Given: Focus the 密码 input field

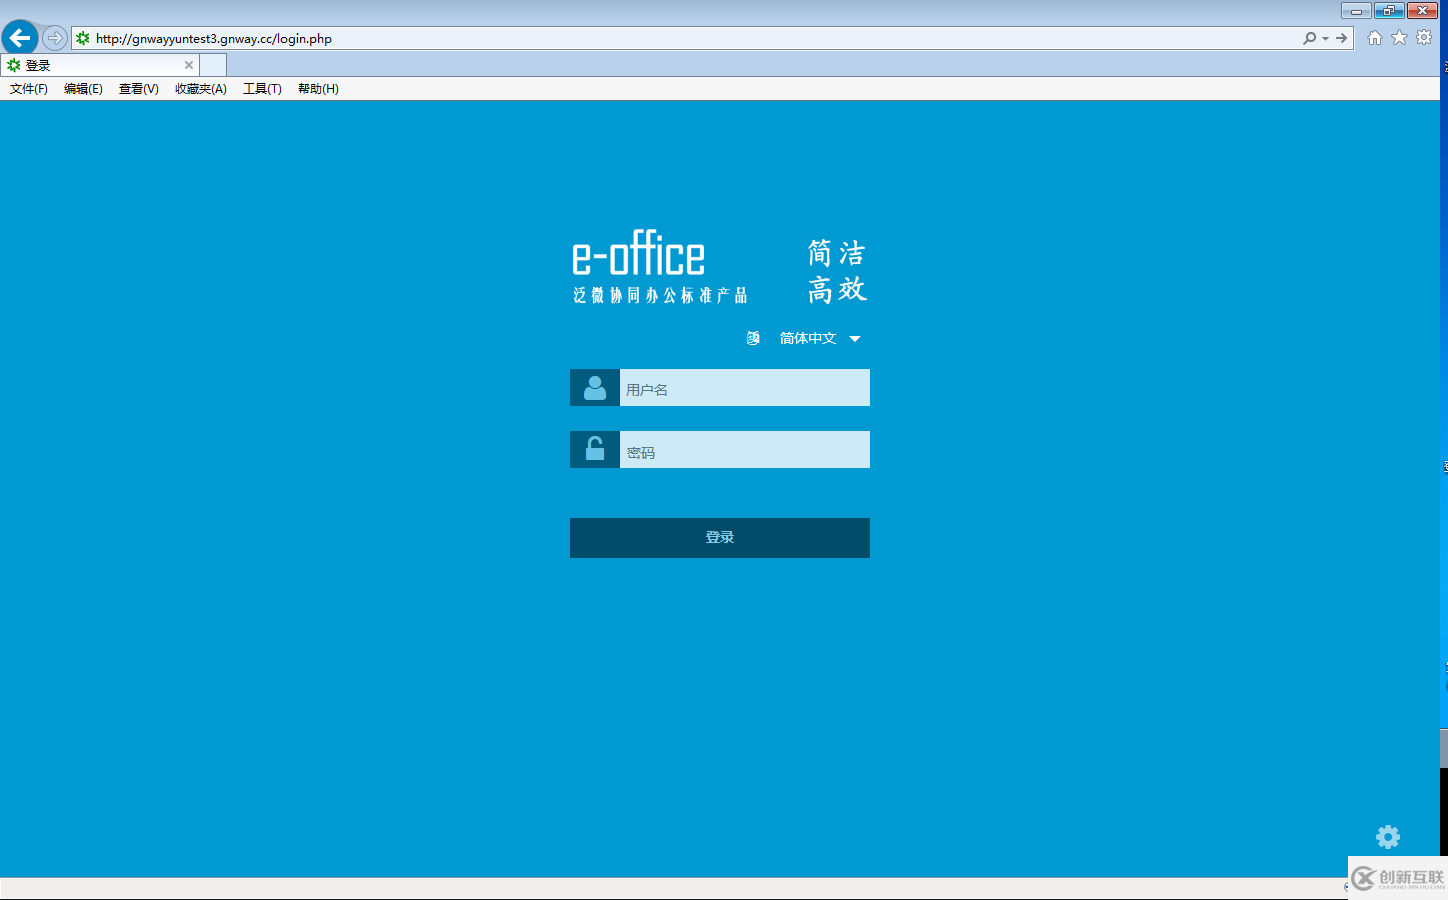Looking at the screenshot, I should click(x=745, y=450).
